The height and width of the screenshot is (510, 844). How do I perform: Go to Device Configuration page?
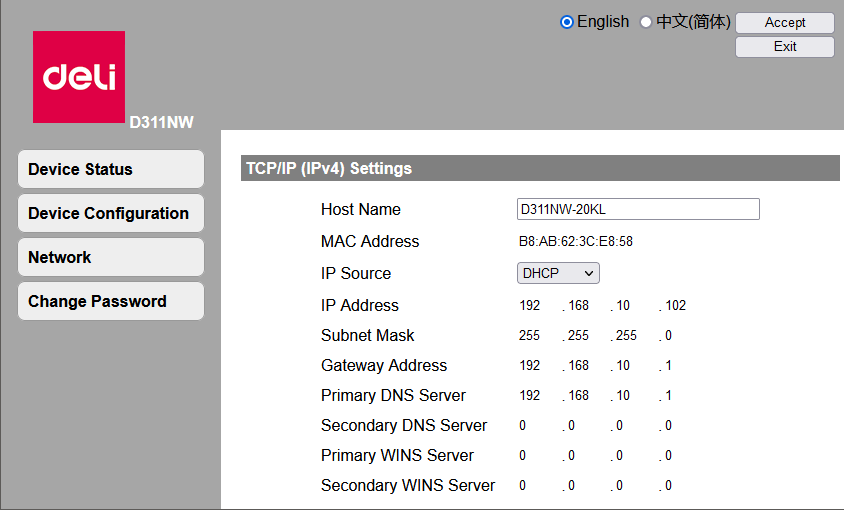[x=110, y=213]
